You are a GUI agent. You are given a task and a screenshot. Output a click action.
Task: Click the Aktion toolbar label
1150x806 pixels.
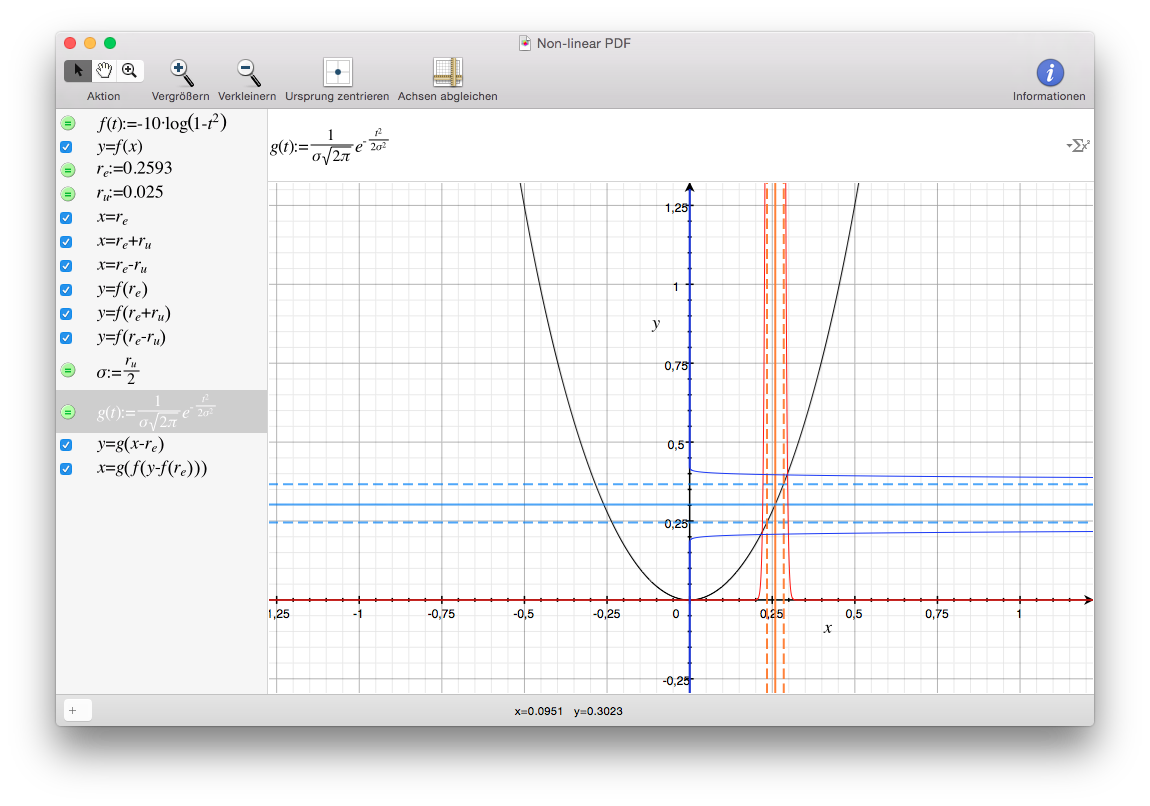point(103,96)
